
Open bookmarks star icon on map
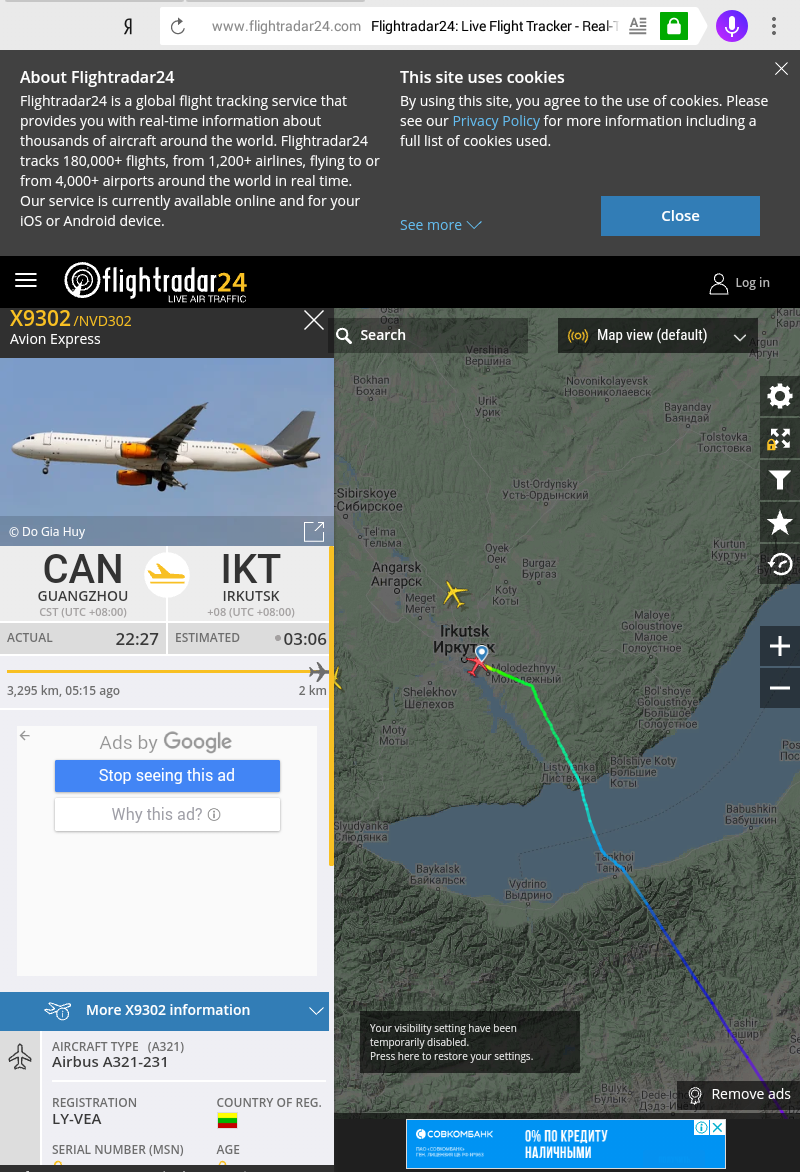(x=779, y=522)
